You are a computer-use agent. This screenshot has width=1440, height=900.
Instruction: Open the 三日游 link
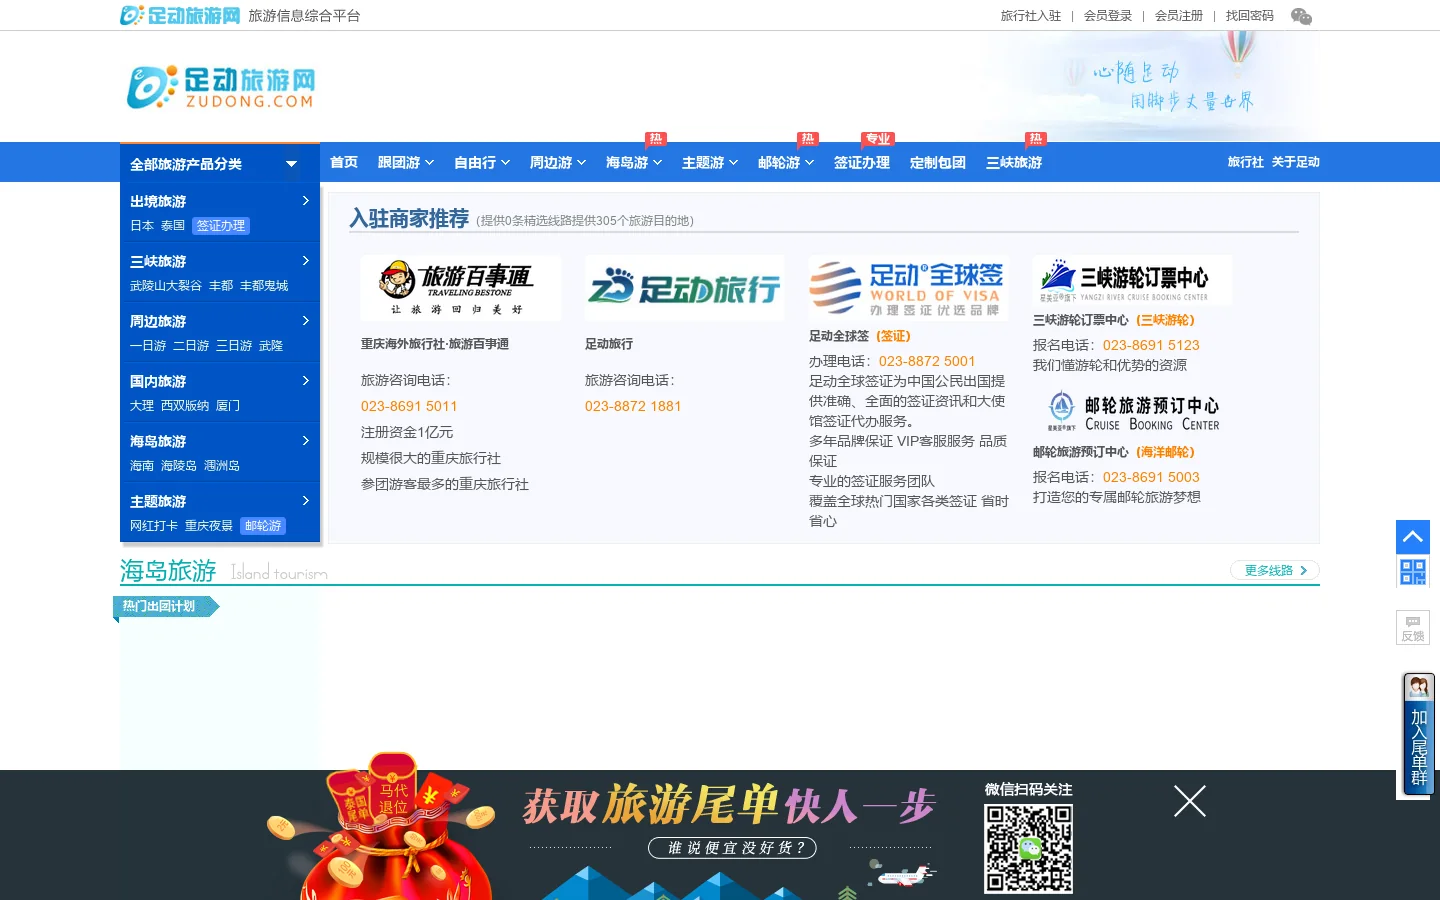(x=234, y=346)
